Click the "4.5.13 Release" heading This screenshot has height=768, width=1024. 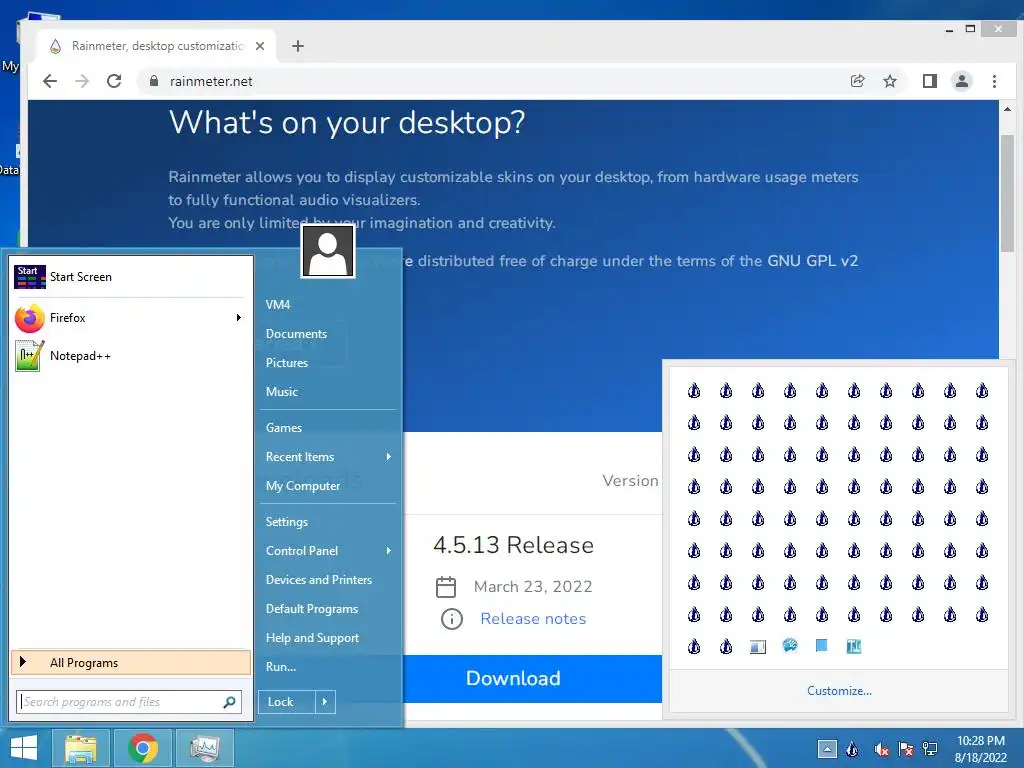pos(513,545)
